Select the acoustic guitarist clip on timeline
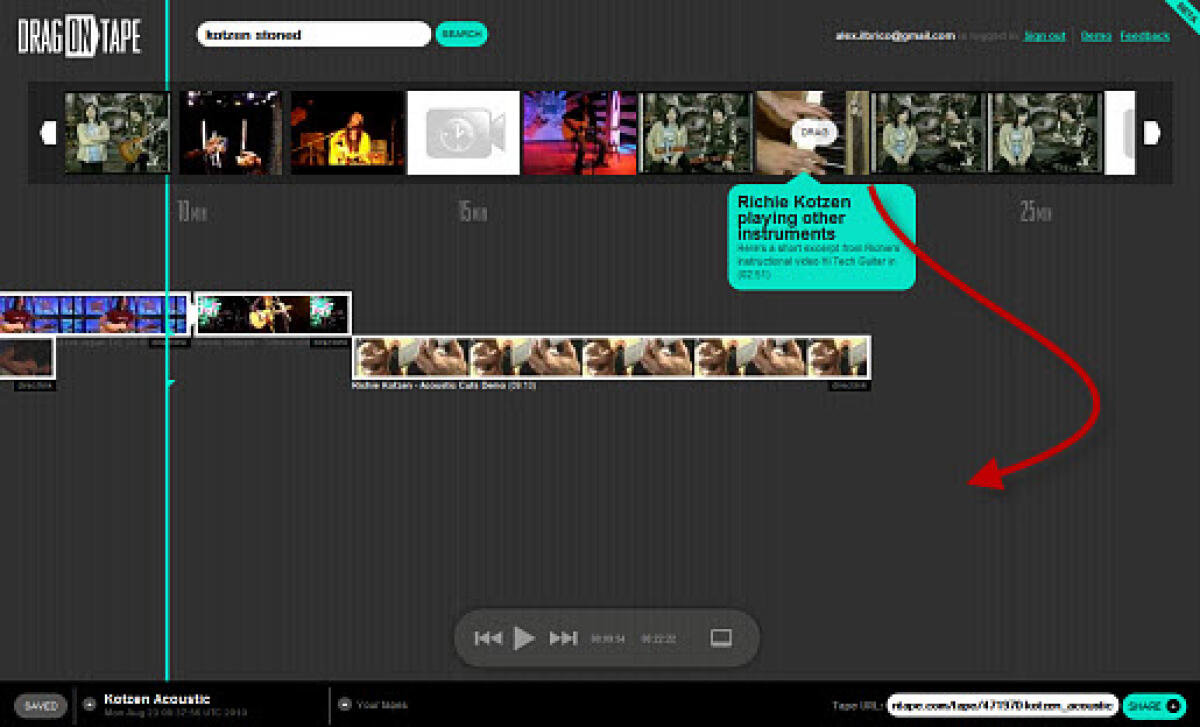1200x727 pixels. (x=272, y=313)
